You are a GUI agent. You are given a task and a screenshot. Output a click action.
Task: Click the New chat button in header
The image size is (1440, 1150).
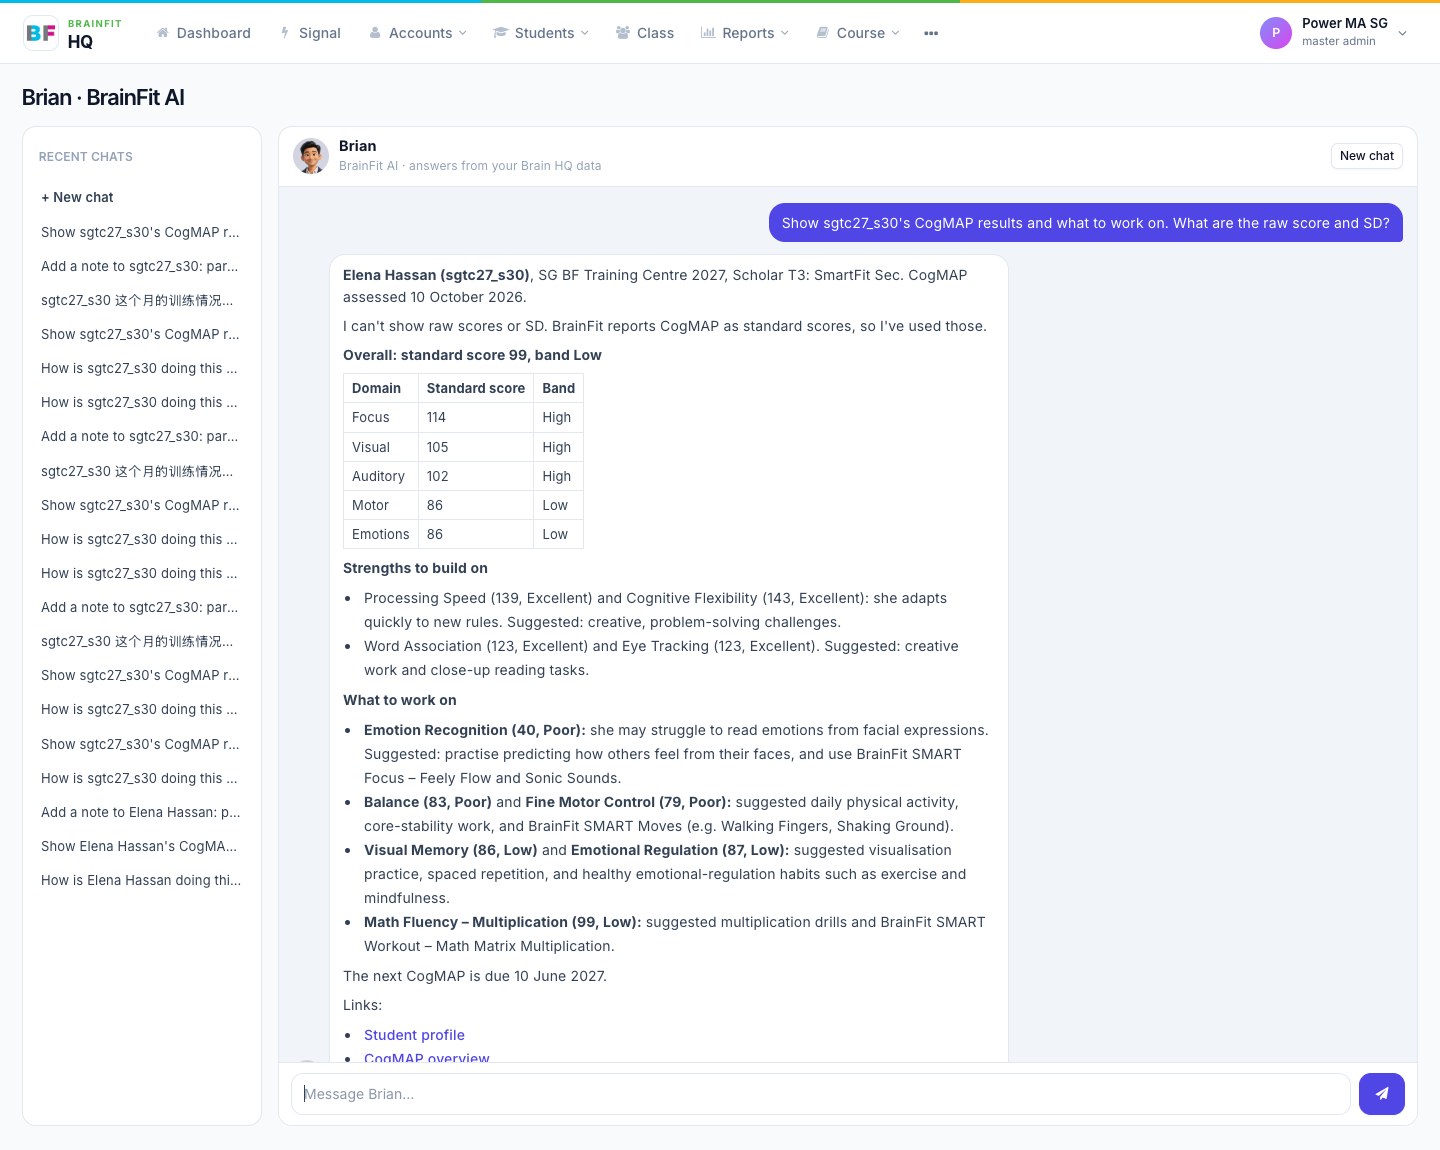(x=1366, y=156)
